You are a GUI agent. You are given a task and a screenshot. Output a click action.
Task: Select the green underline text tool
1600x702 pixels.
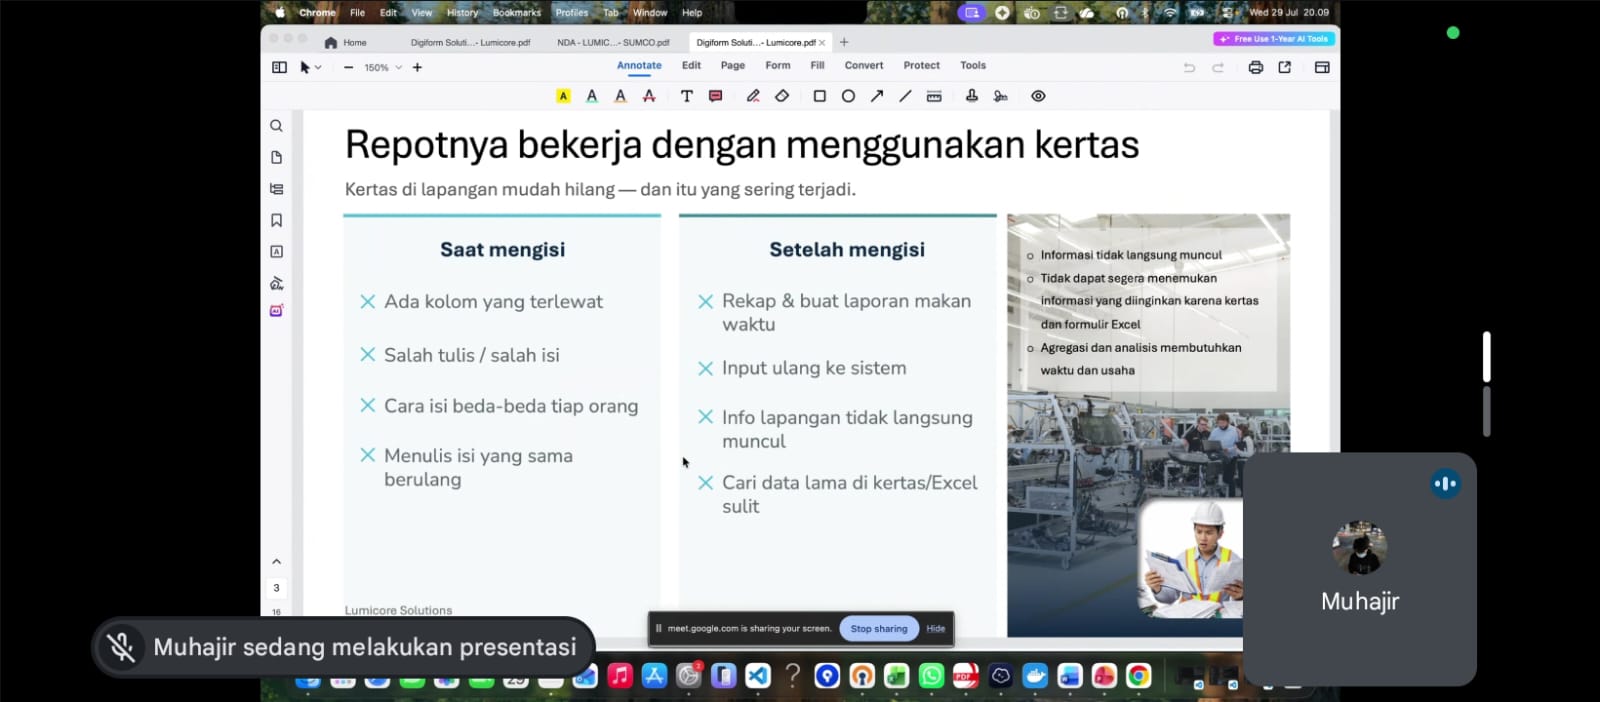point(592,96)
